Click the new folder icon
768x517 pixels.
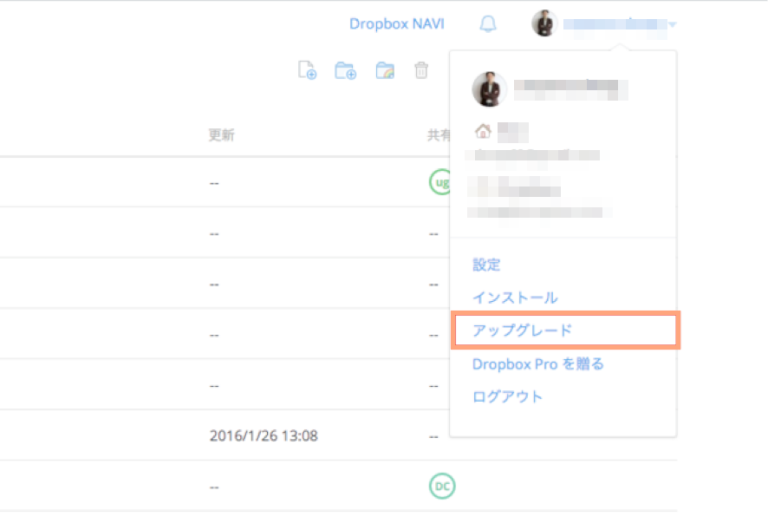tap(345, 70)
